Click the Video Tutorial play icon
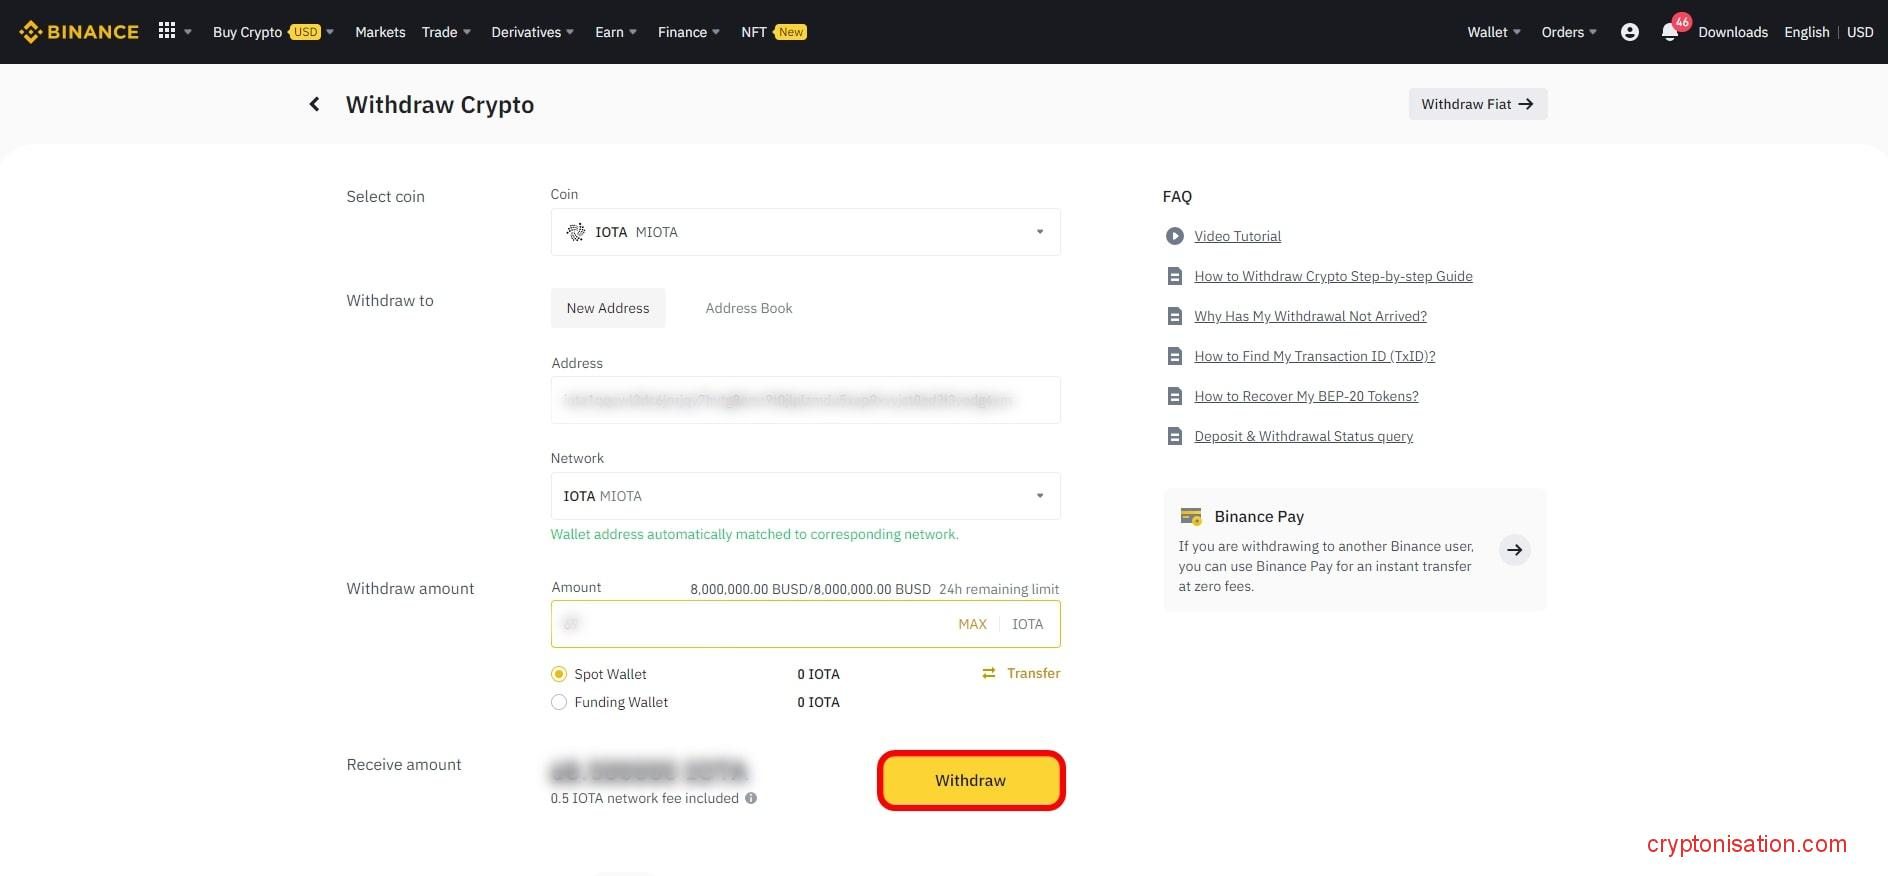Screen dimensions: 1888x876 tap(1175, 236)
